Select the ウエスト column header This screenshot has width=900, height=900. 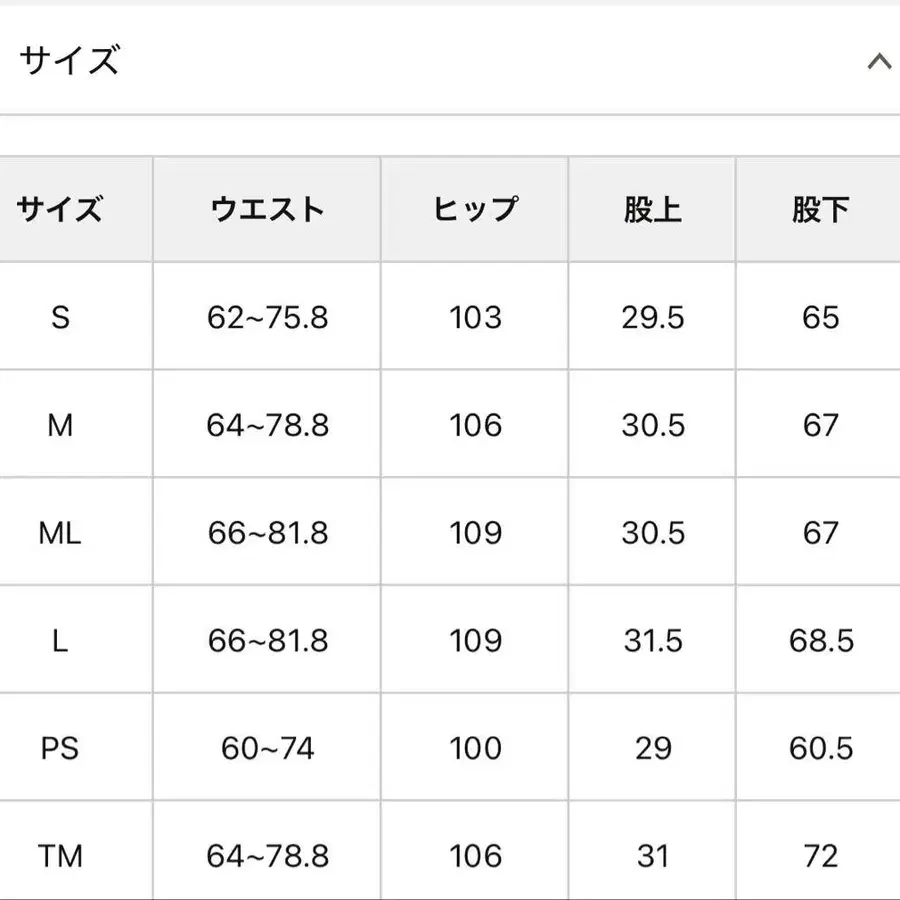point(267,209)
